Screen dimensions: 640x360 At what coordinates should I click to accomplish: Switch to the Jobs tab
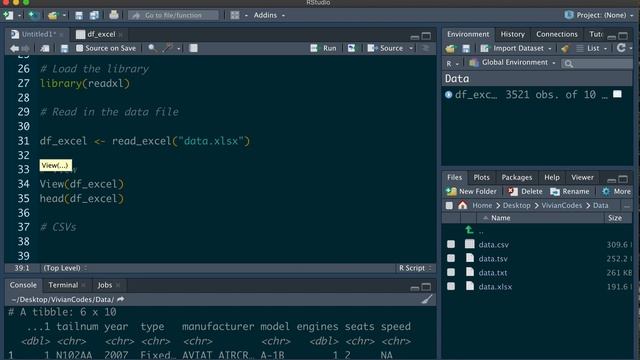pos(104,285)
